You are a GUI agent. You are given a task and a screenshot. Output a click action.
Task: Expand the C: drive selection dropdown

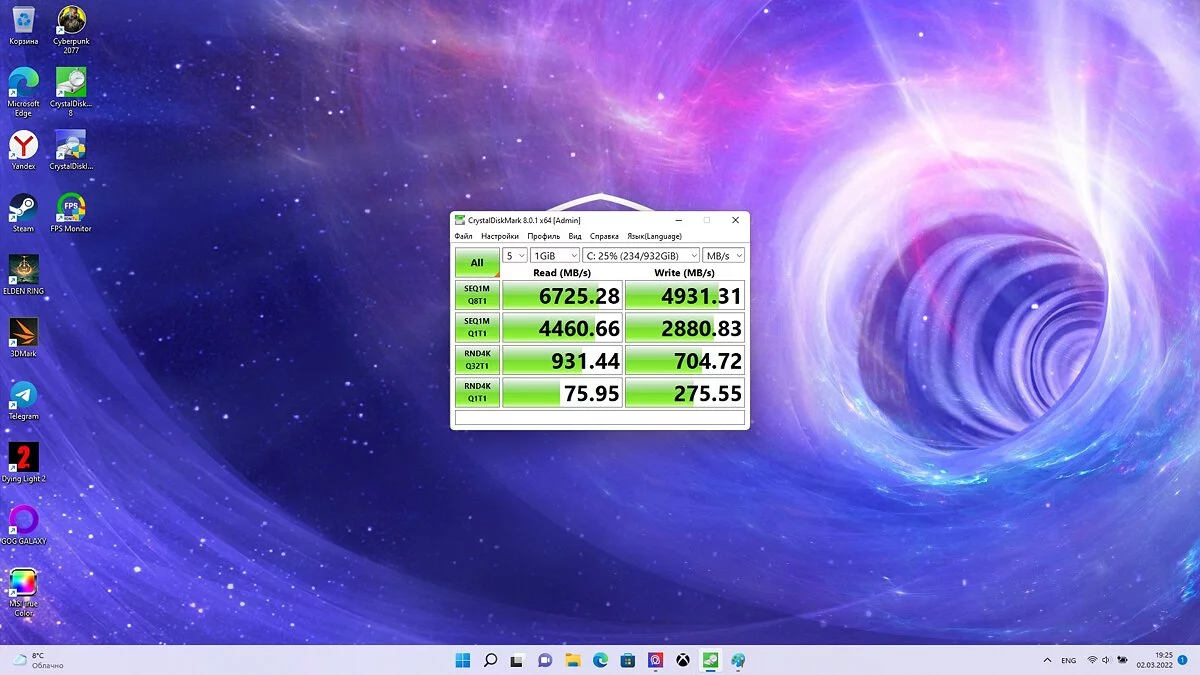coord(640,255)
